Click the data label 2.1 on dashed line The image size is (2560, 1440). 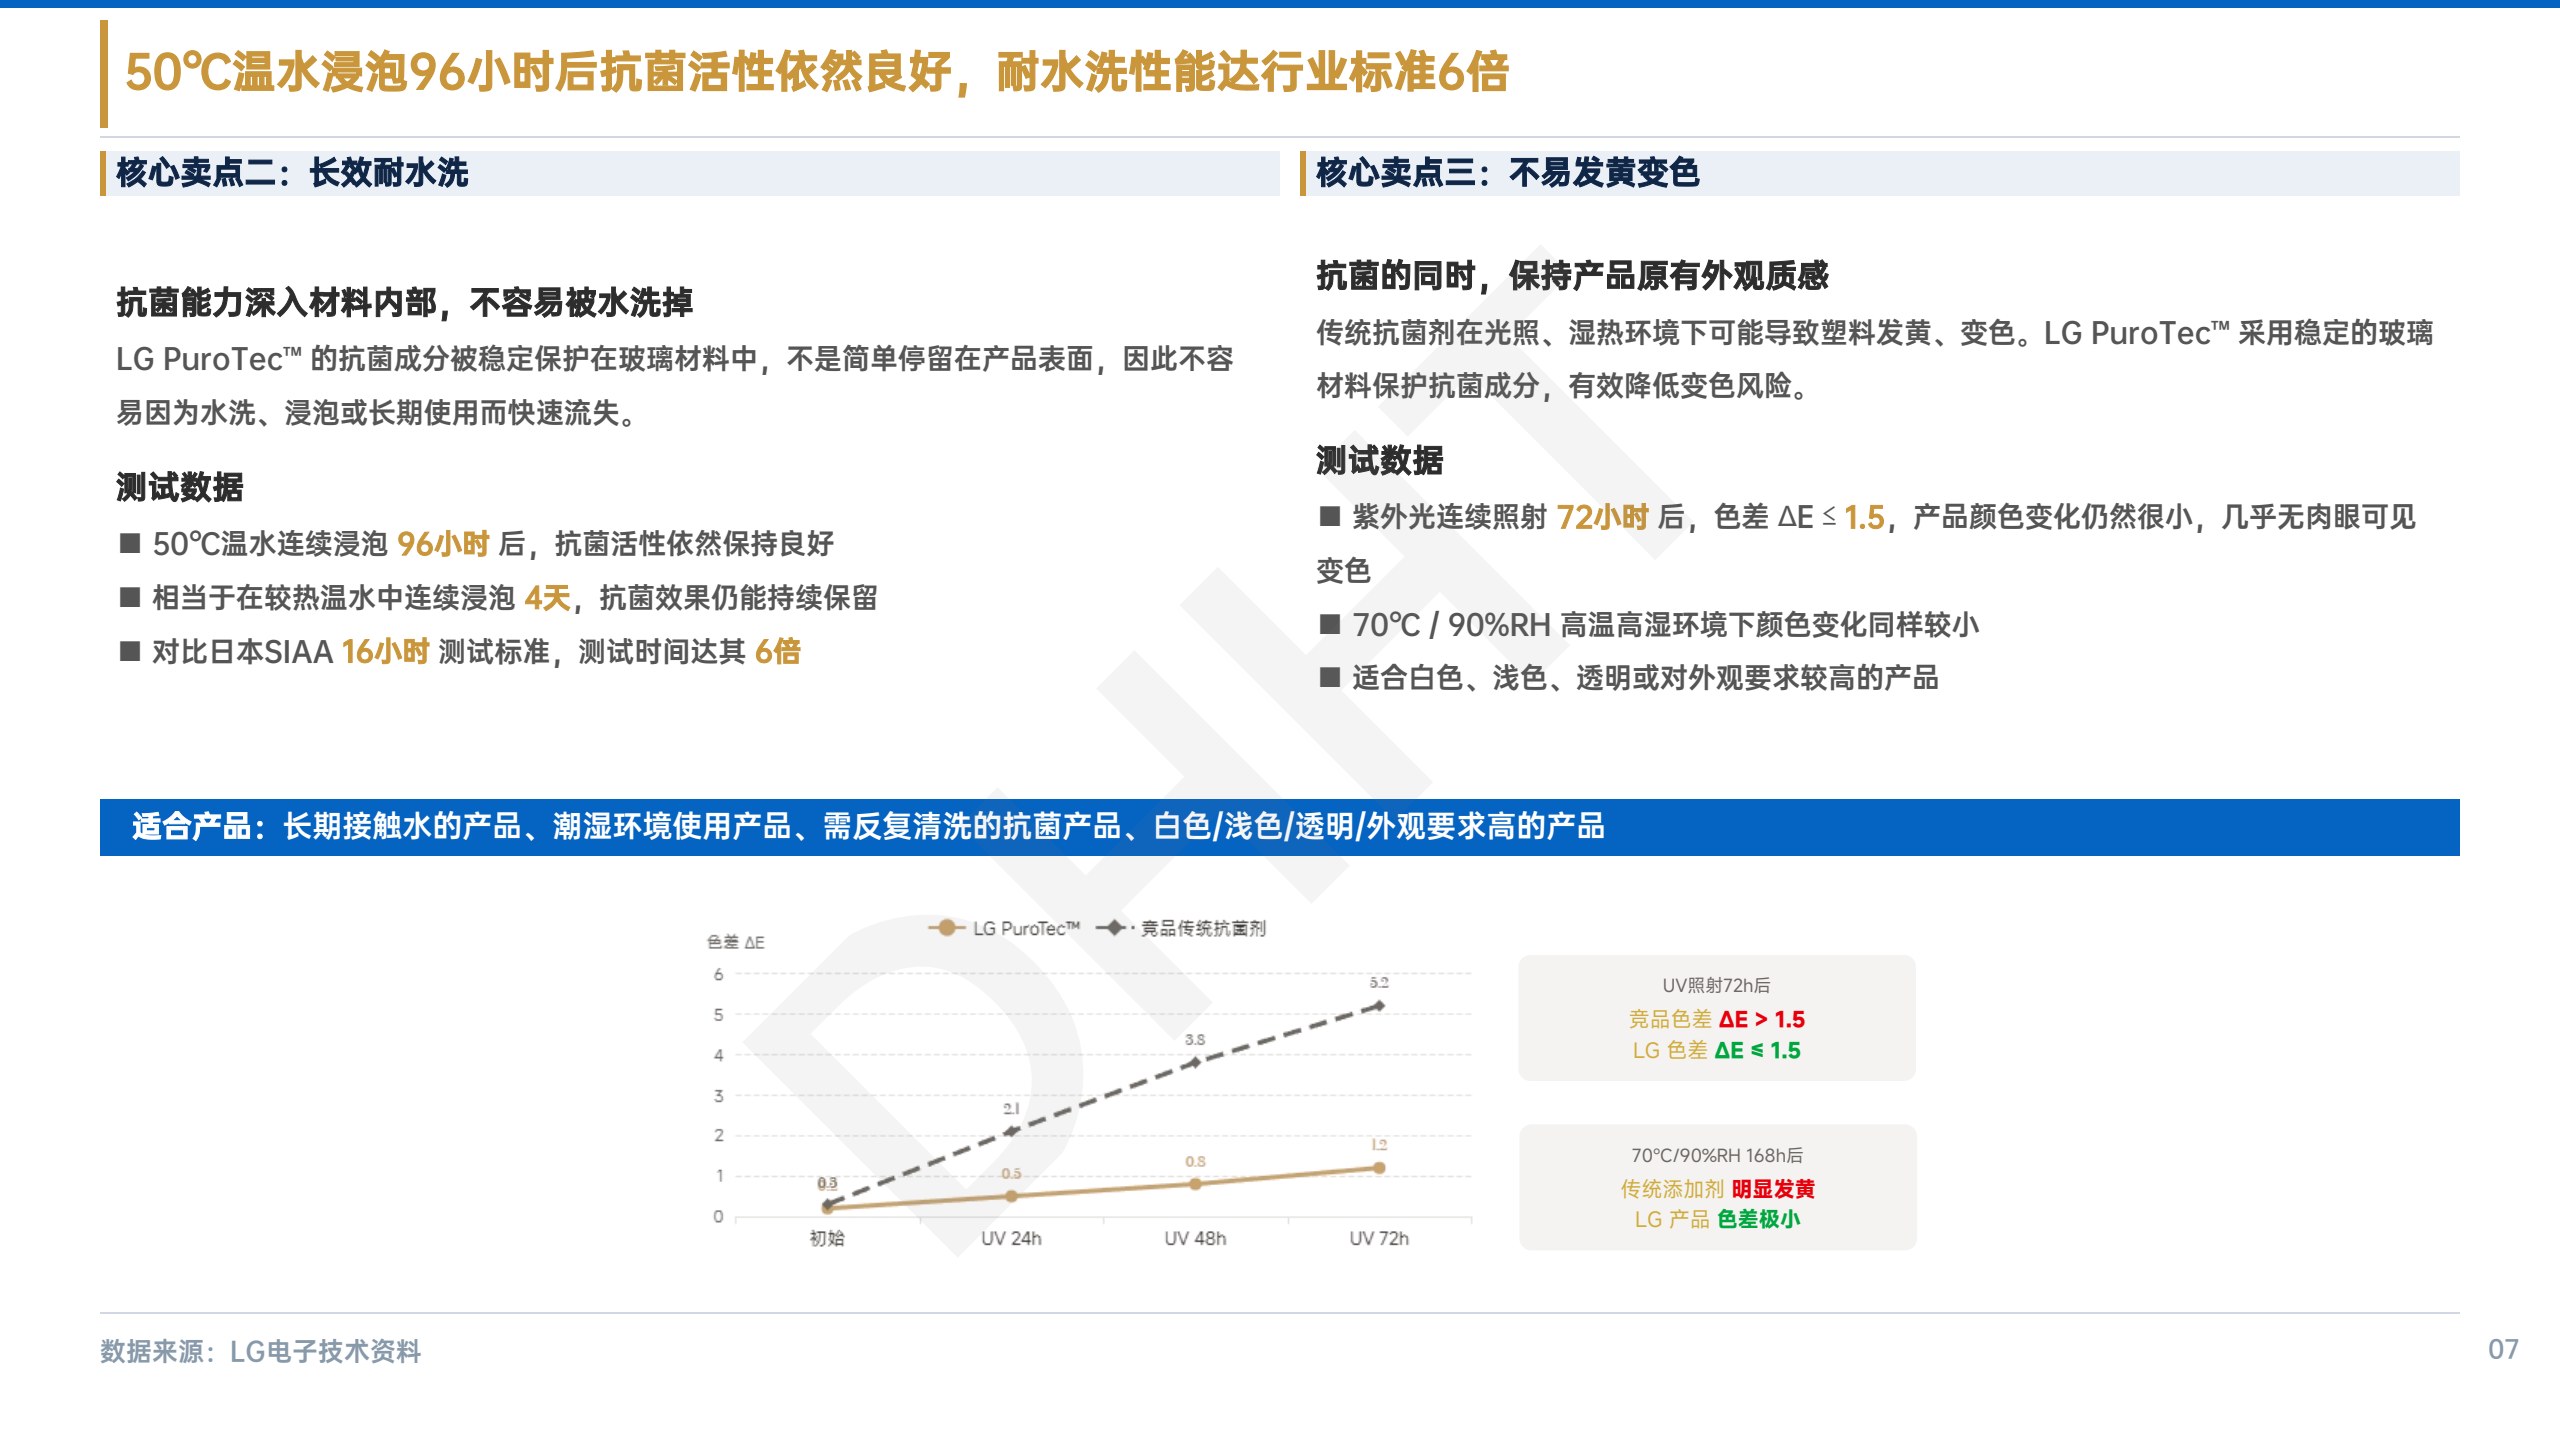click(x=1011, y=1109)
